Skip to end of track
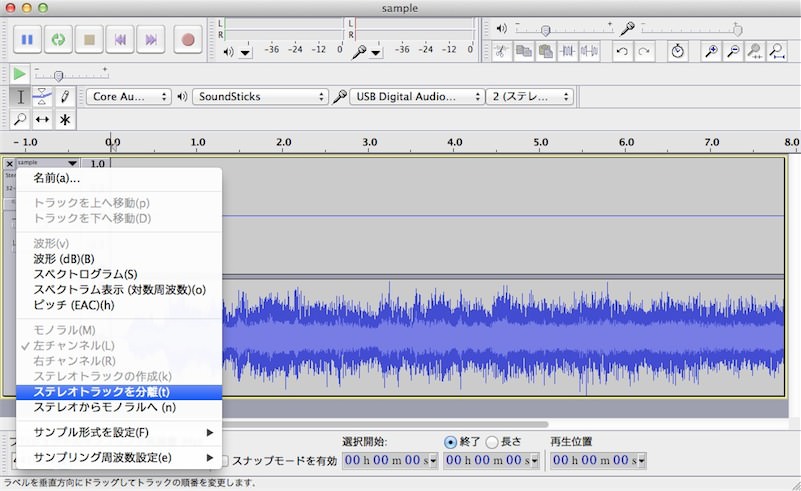The image size is (801, 491). 151,39
